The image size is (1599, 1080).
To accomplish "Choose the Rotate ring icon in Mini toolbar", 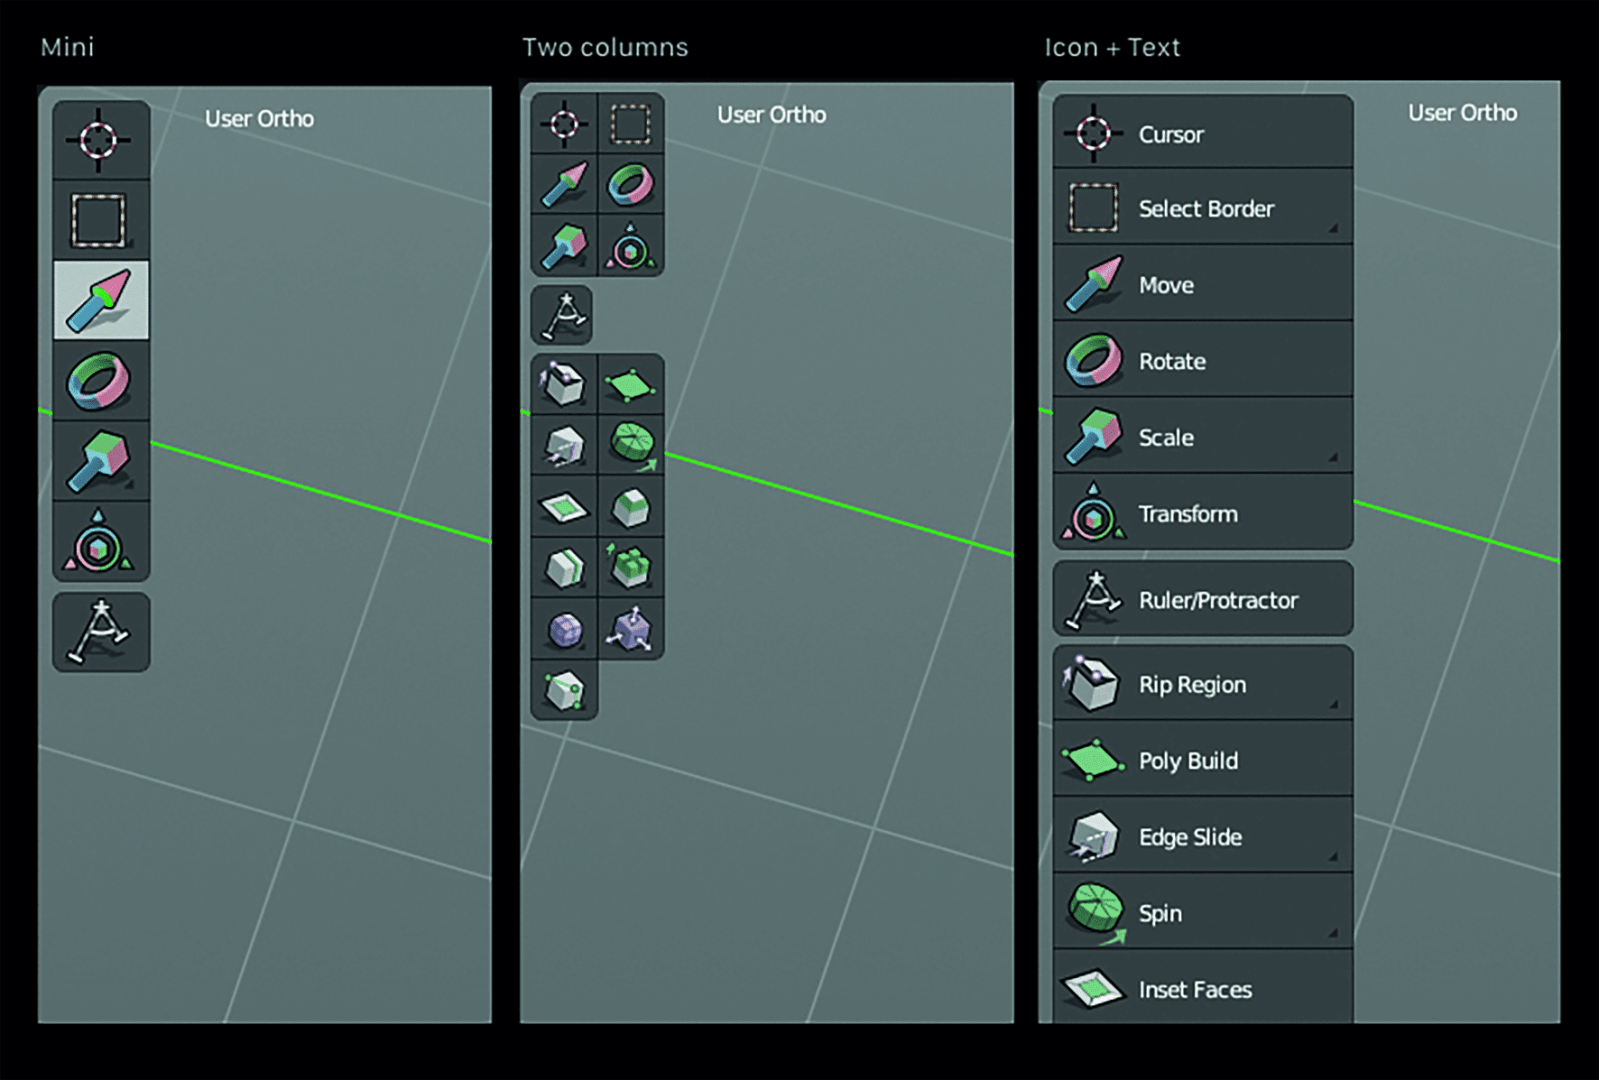I will (x=99, y=381).
